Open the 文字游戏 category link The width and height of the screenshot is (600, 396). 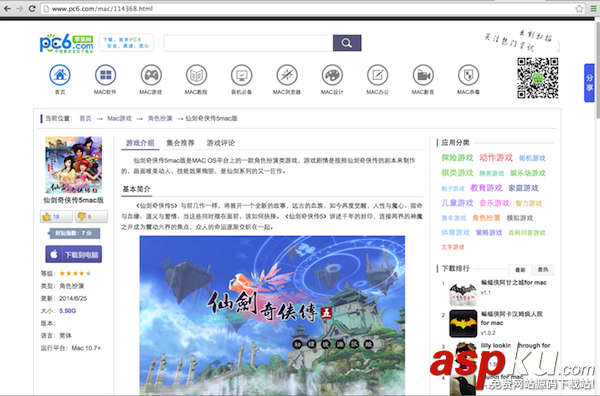click(x=453, y=247)
